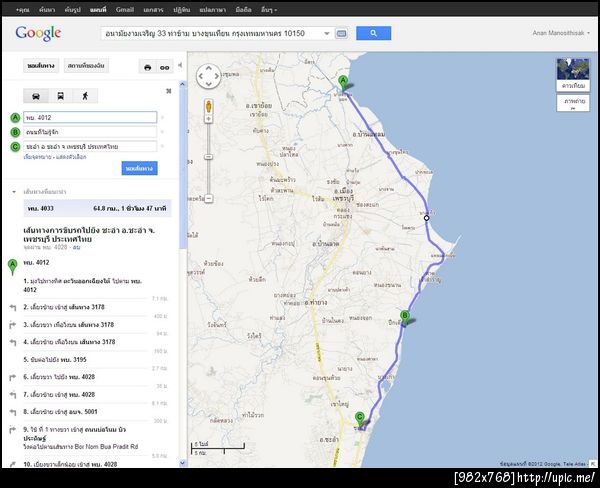
Task: Open the +You item in top bar
Action: [x=23, y=10]
